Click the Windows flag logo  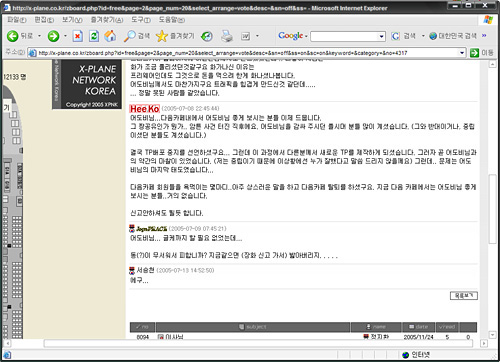click(x=488, y=20)
